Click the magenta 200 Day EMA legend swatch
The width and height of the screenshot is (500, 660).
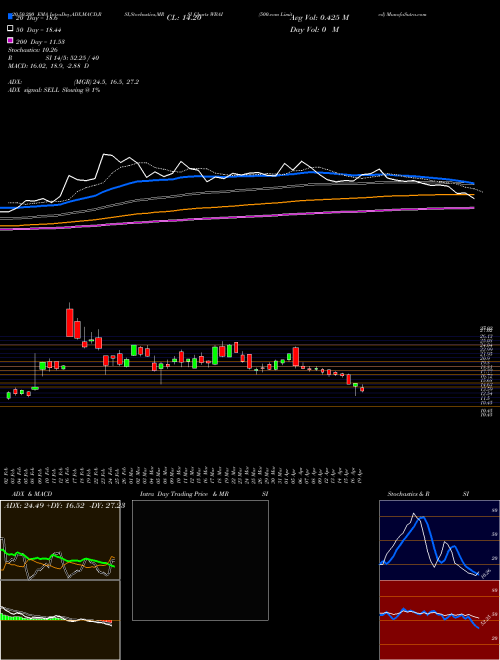[x=10, y=41]
